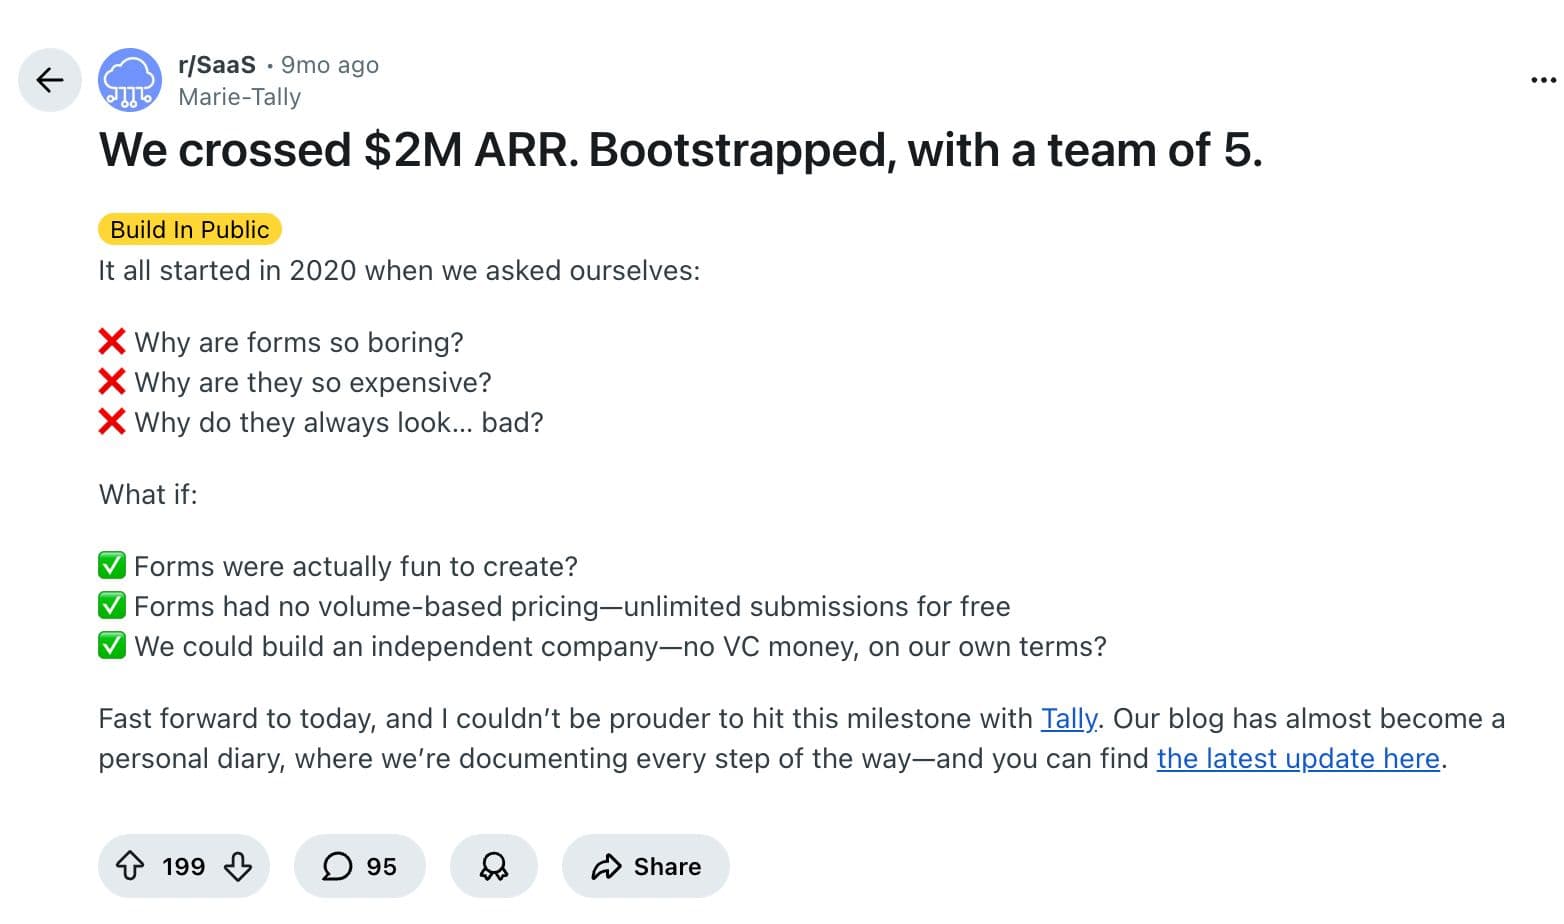Screen dimensions: 1564x924
Task: Downvote the post
Action: pos(238,867)
